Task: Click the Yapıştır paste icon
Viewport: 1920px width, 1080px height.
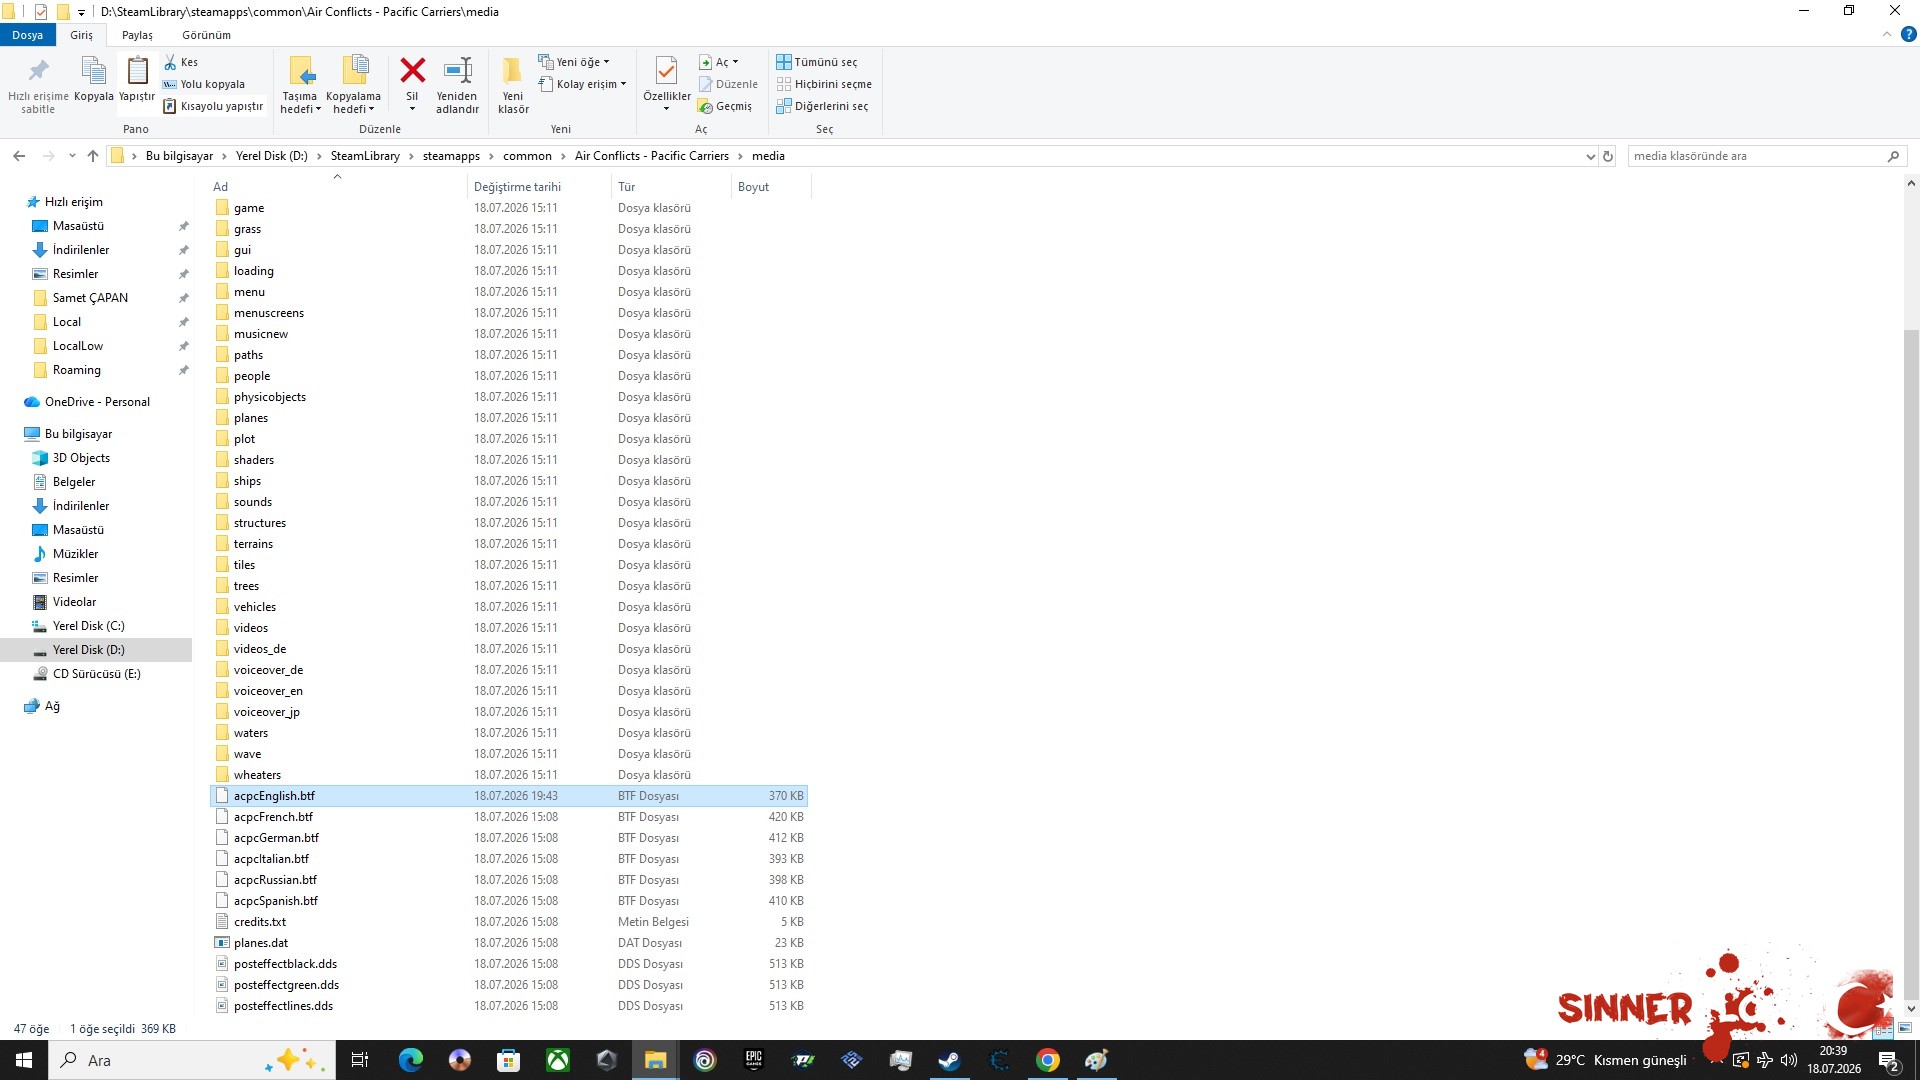Action: click(137, 71)
